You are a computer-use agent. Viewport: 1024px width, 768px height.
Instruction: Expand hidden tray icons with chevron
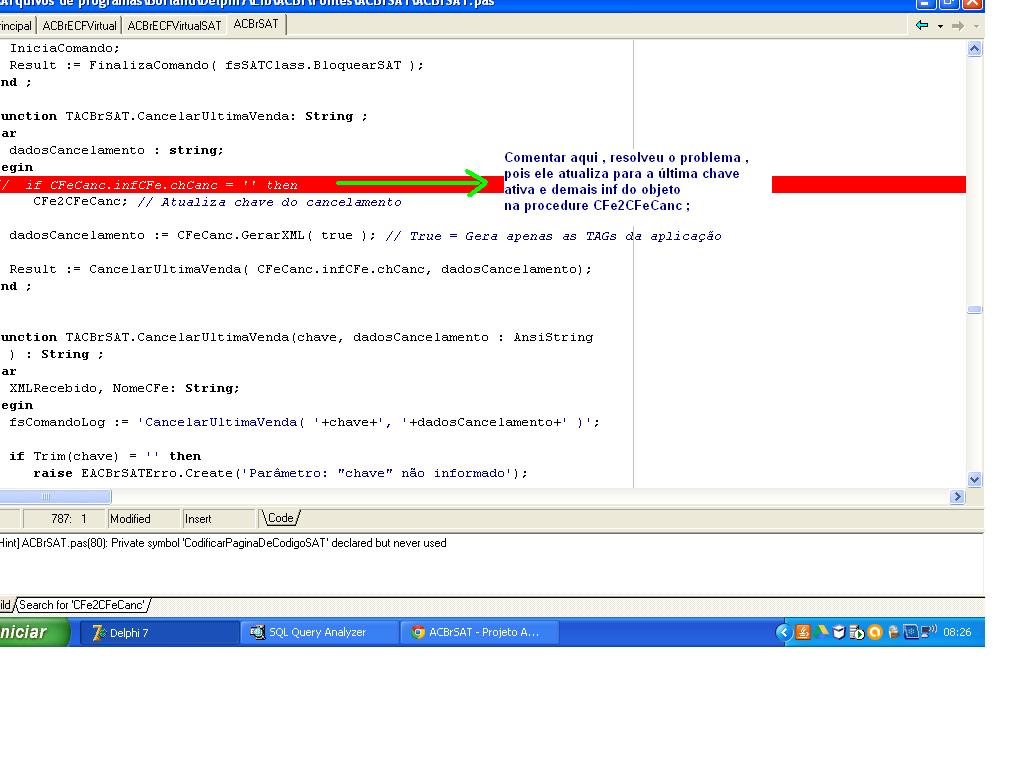click(x=783, y=632)
